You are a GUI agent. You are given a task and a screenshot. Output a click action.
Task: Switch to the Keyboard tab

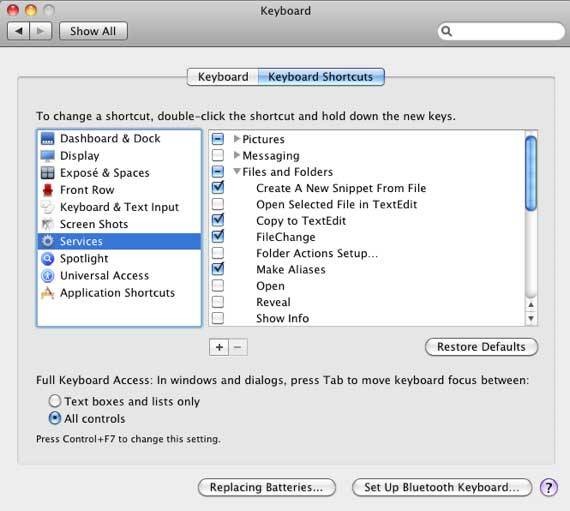pyautogui.click(x=223, y=77)
